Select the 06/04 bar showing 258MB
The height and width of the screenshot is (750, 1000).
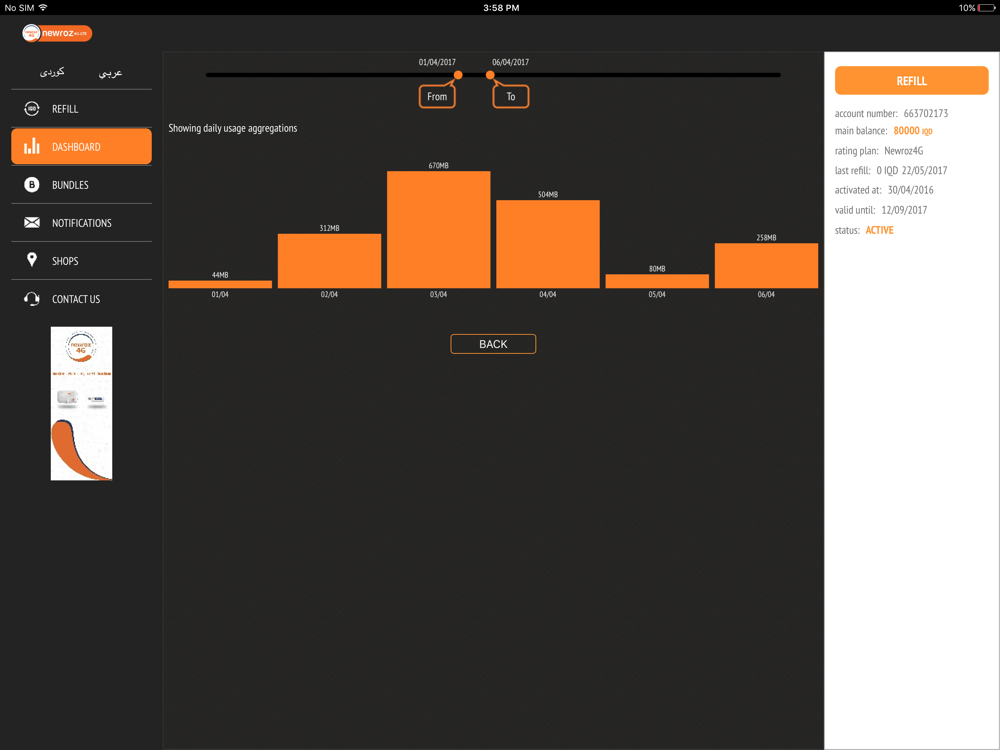[x=766, y=266]
